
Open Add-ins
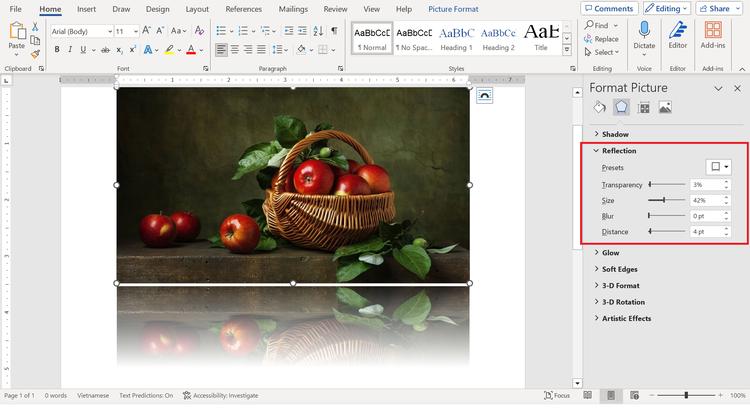pyautogui.click(x=713, y=35)
